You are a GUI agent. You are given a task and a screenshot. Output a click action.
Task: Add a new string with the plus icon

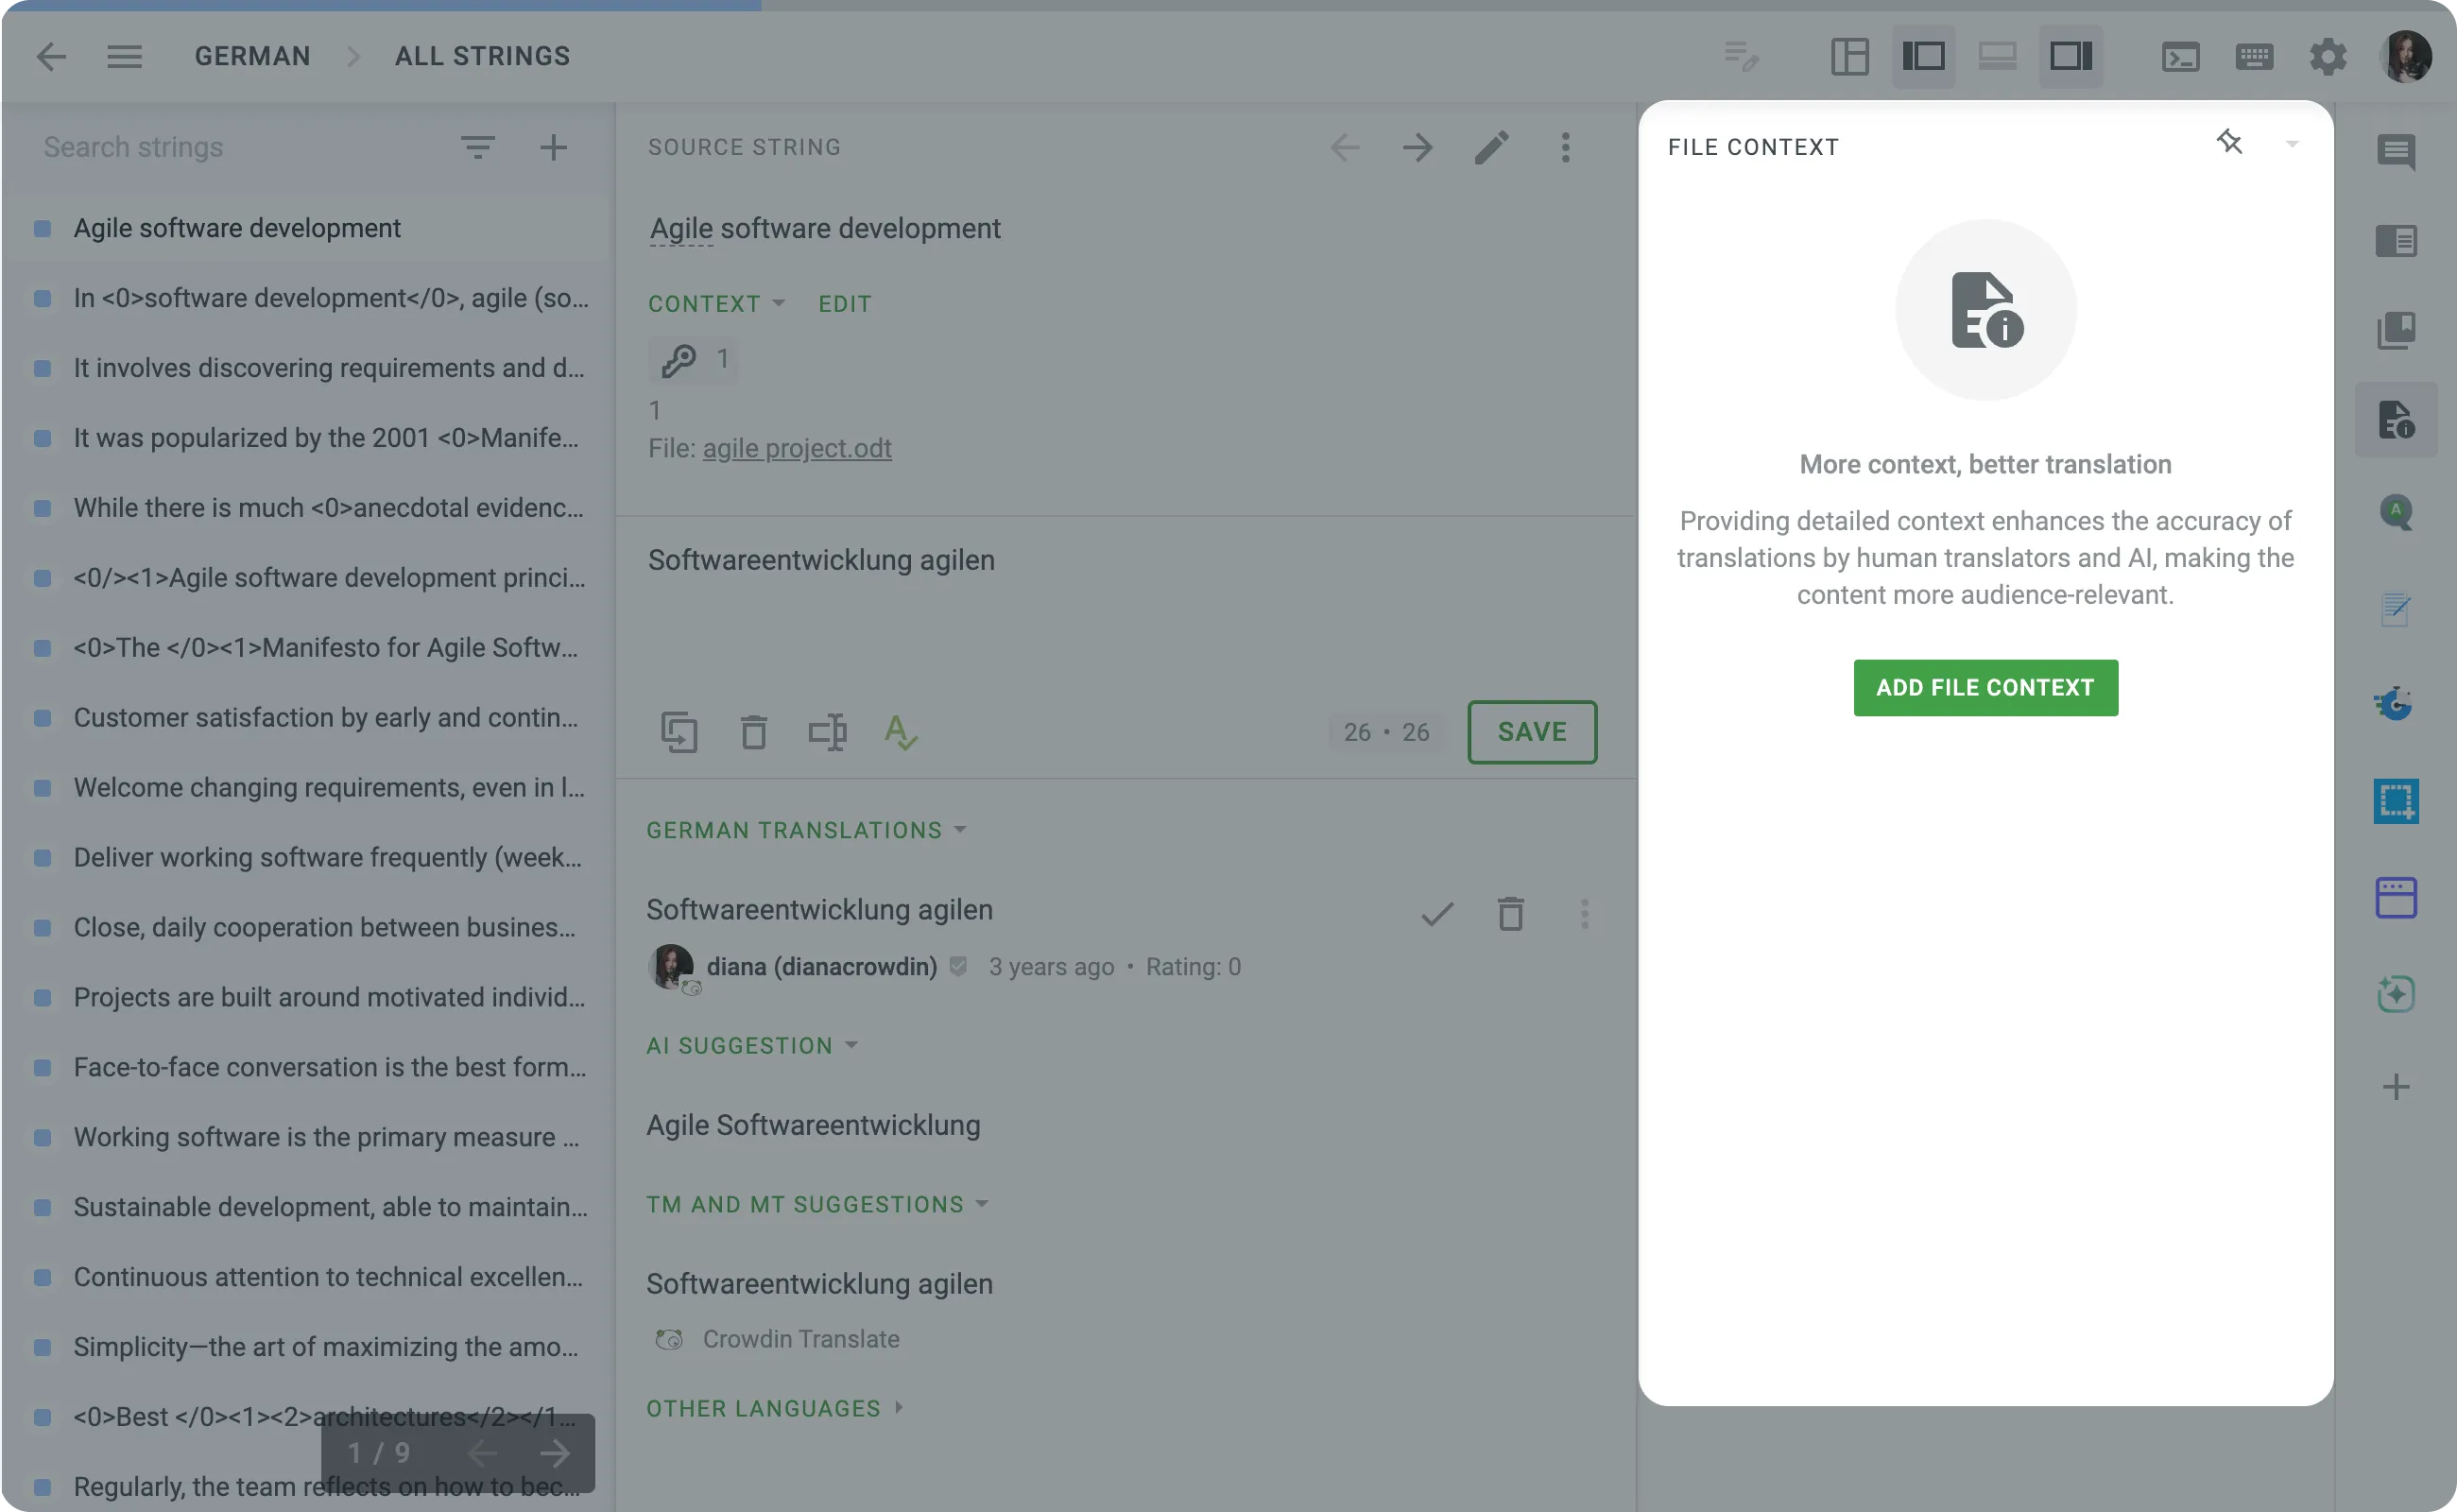pyautogui.click(x=553, y=146)
